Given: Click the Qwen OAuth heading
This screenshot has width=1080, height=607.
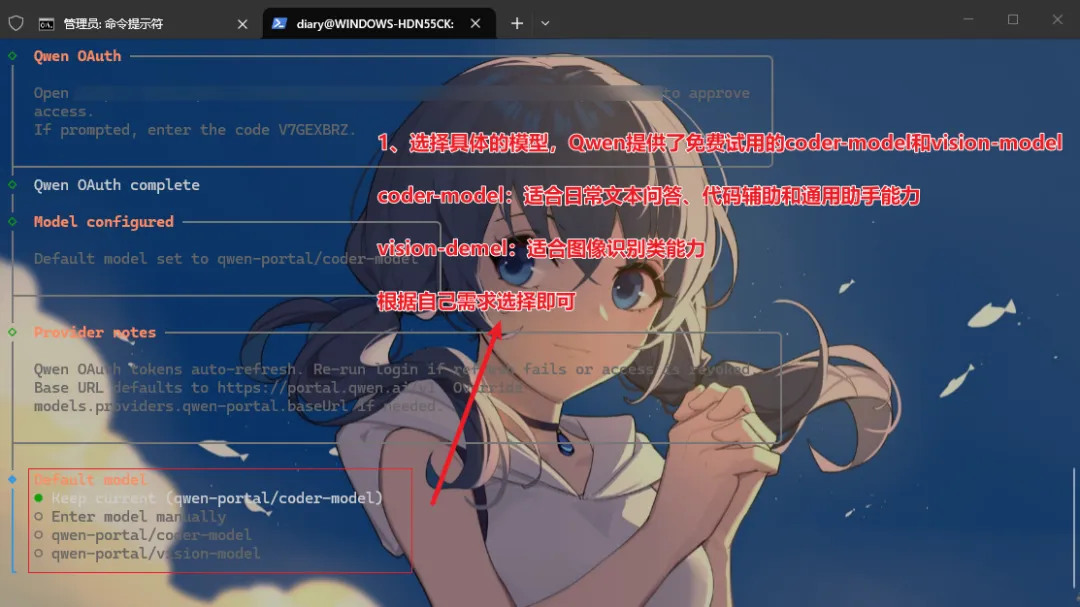Looking at the screenshot, I should [x=77, y=56].
